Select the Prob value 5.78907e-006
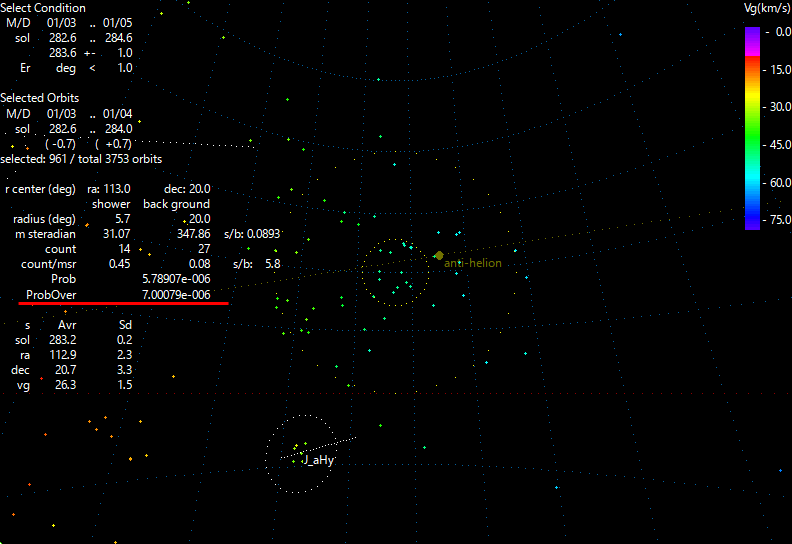Image resolution: width=792 pixels, height=544 pixels. (x=175, y=279)
